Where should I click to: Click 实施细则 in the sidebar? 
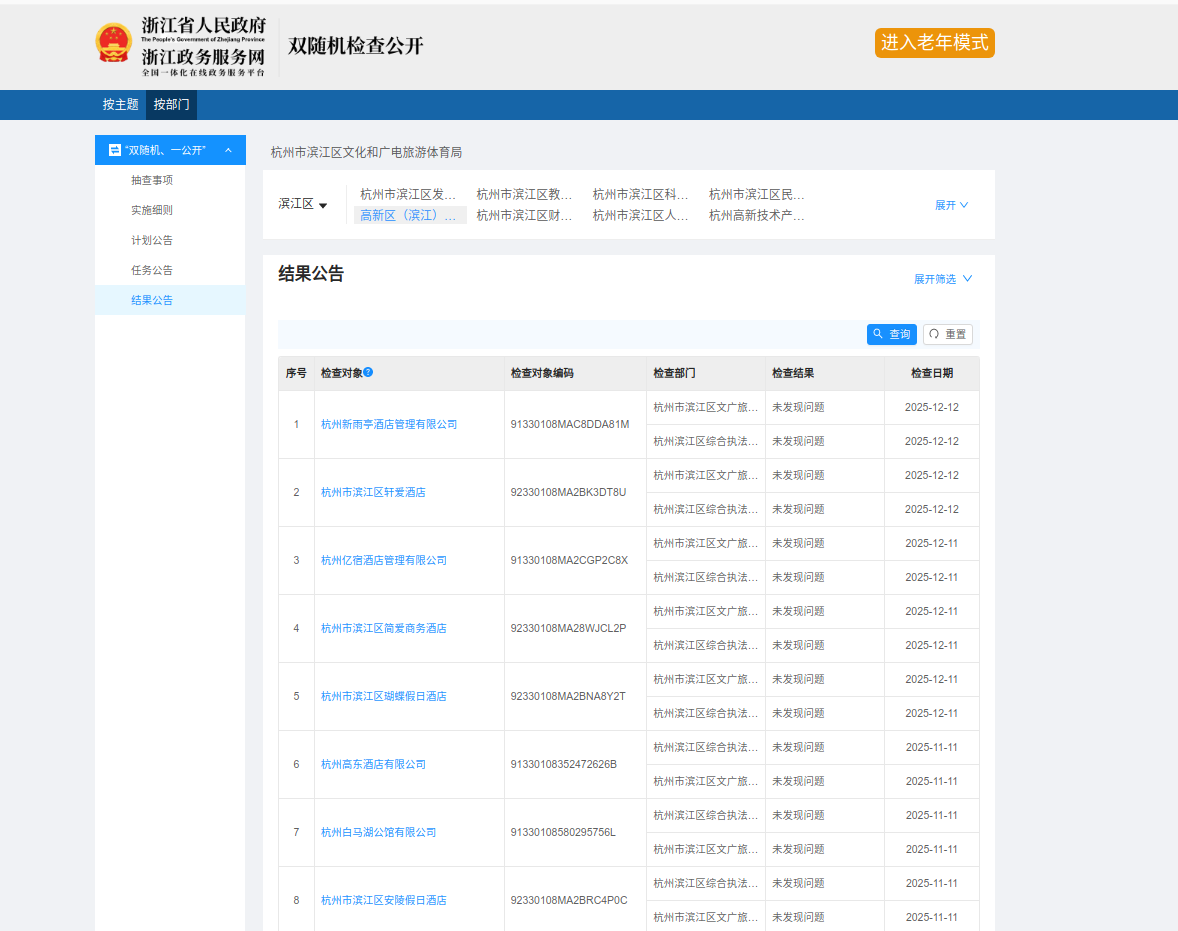click(152, 210)
